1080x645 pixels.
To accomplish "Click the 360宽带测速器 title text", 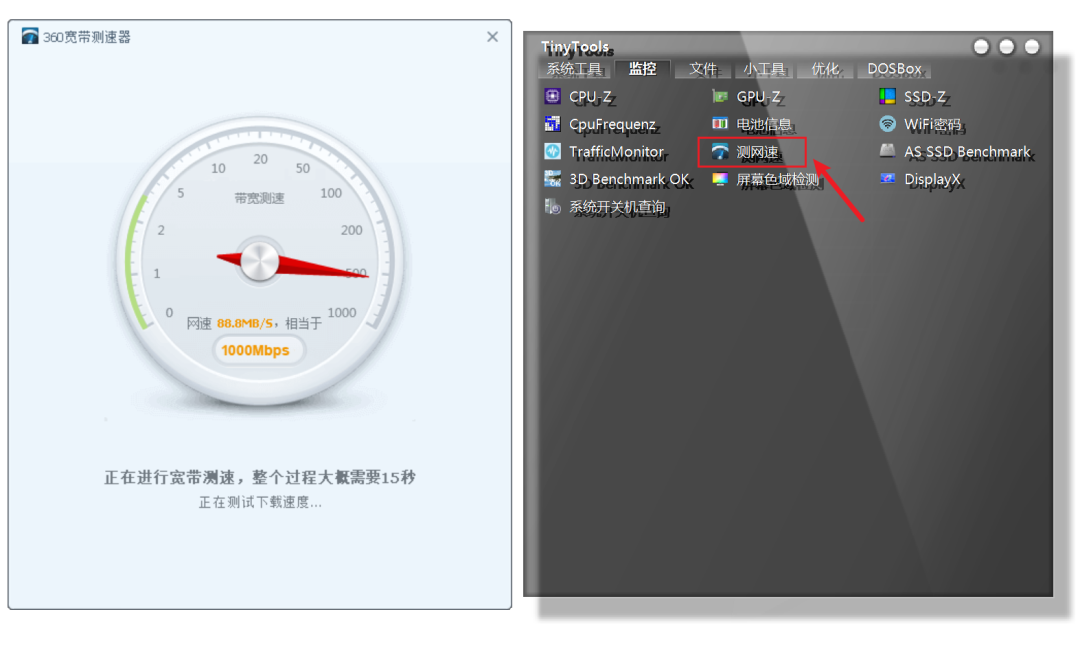I will point(87,37).
